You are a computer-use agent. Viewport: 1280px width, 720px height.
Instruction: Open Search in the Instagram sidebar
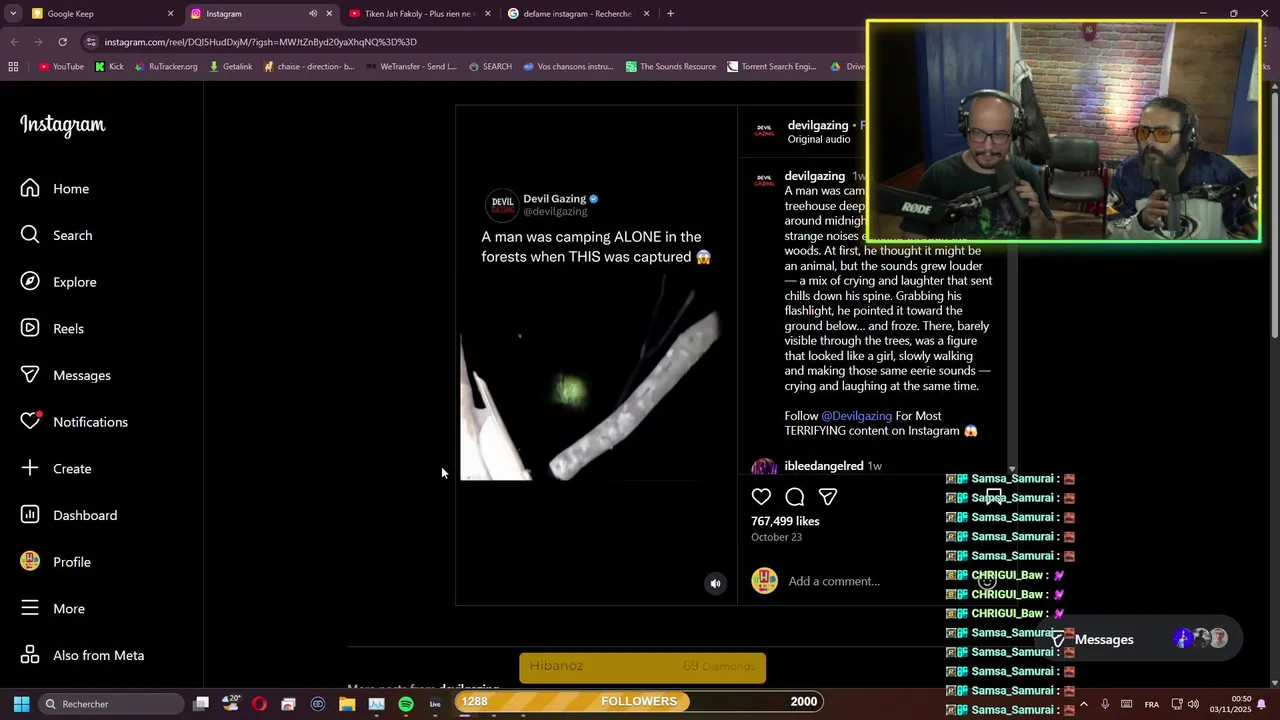(57, 235)
